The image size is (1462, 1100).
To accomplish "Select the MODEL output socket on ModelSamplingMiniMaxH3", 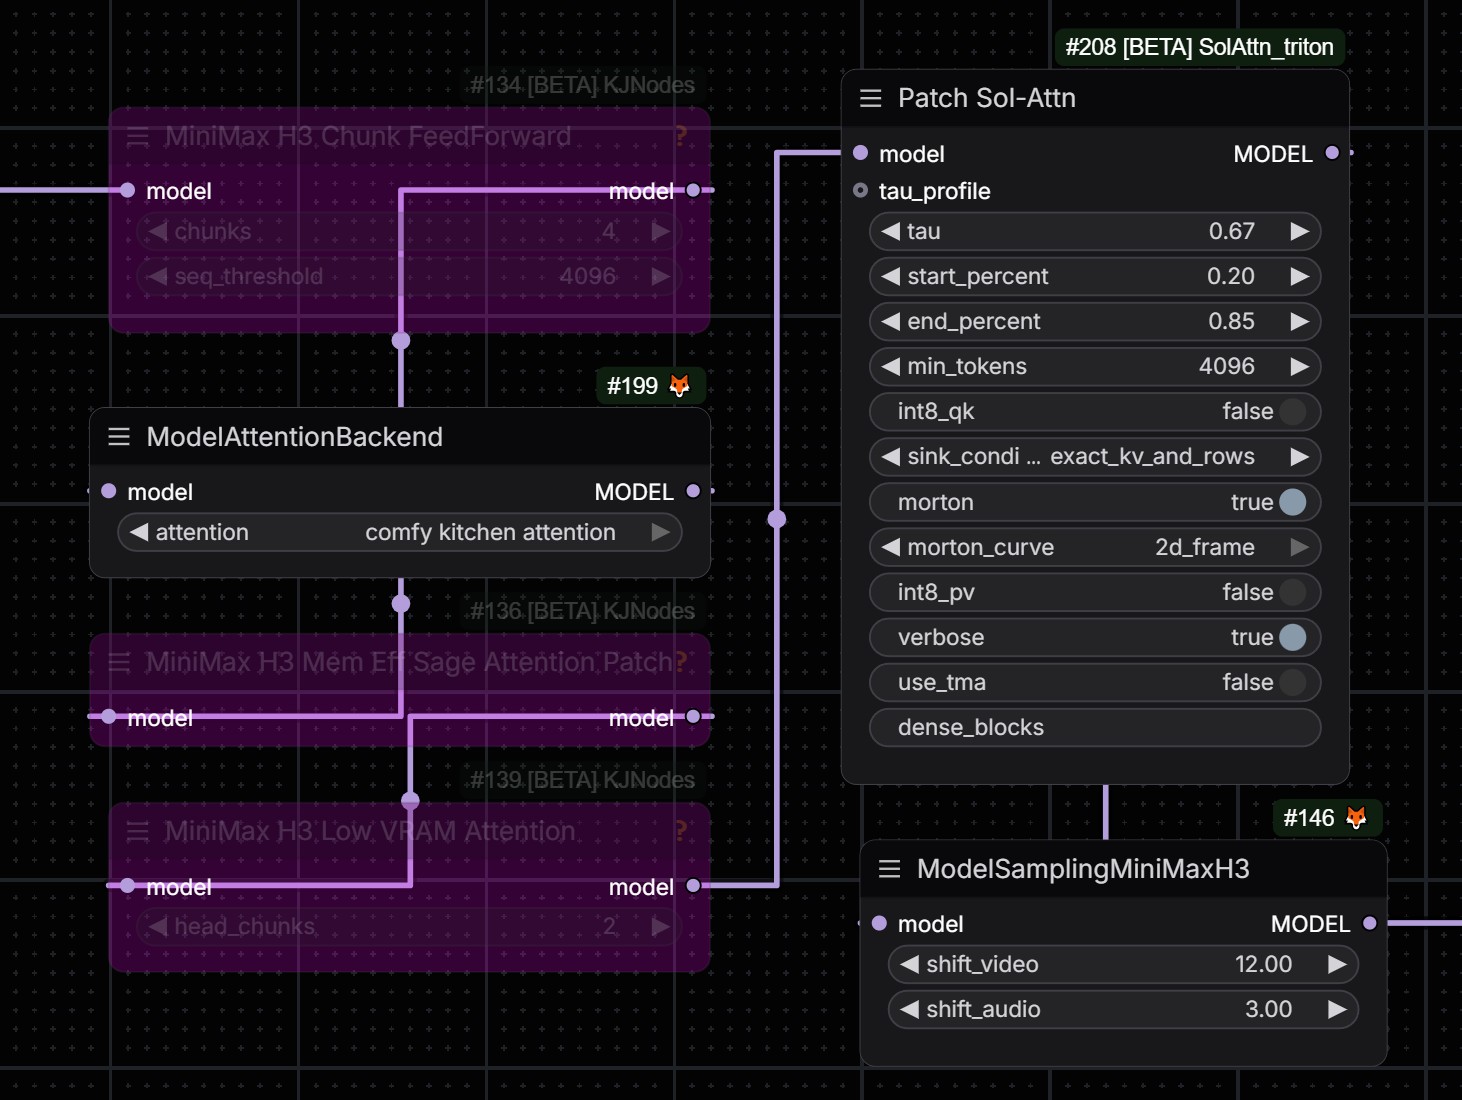I will 1370,923.
